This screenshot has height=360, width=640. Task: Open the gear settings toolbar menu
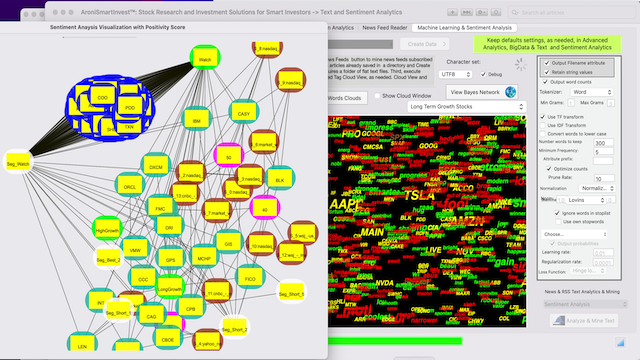click(x=482, y=12)
